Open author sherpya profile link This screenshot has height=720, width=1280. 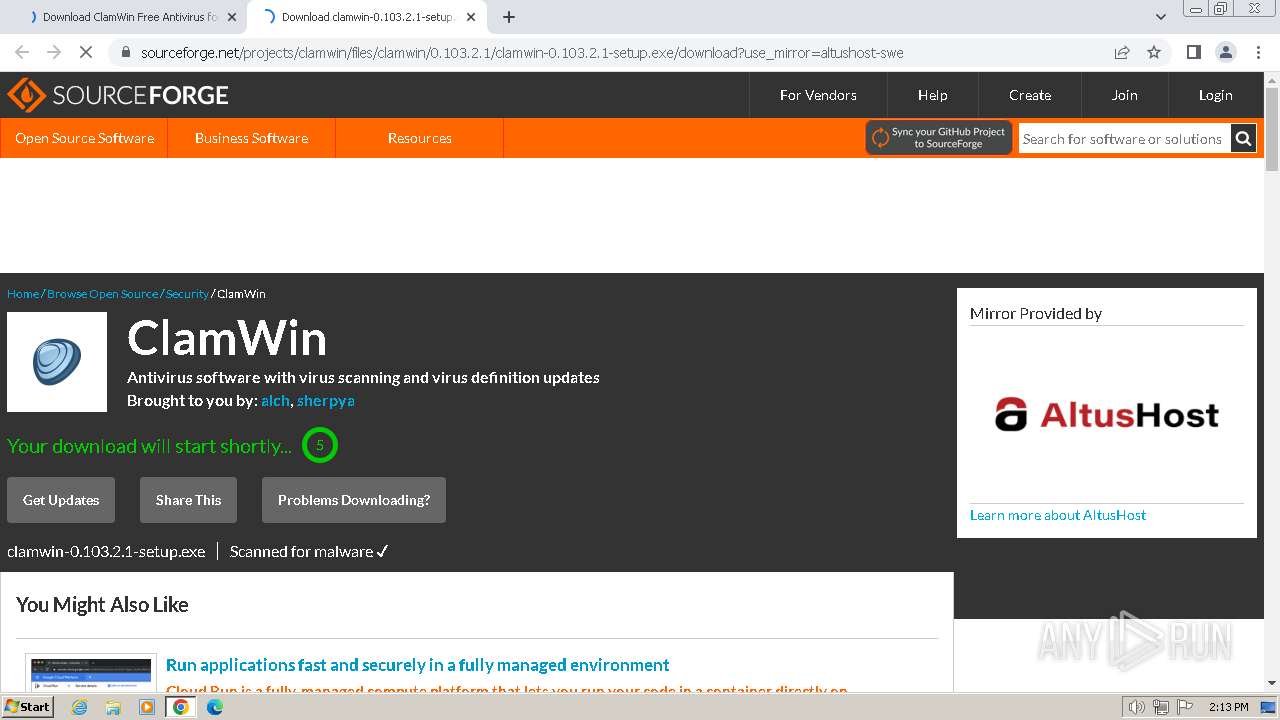click(x=325, y=400)
